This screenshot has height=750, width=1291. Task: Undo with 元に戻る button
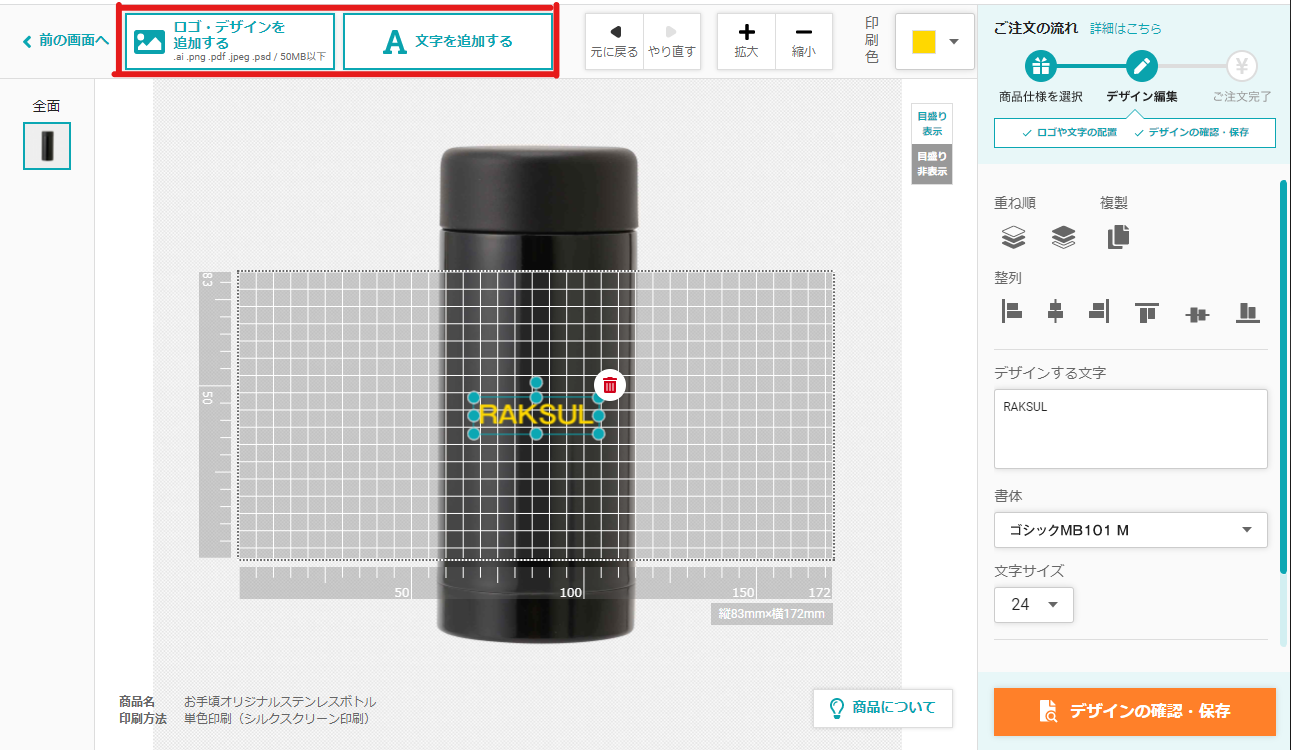(614, 42)
